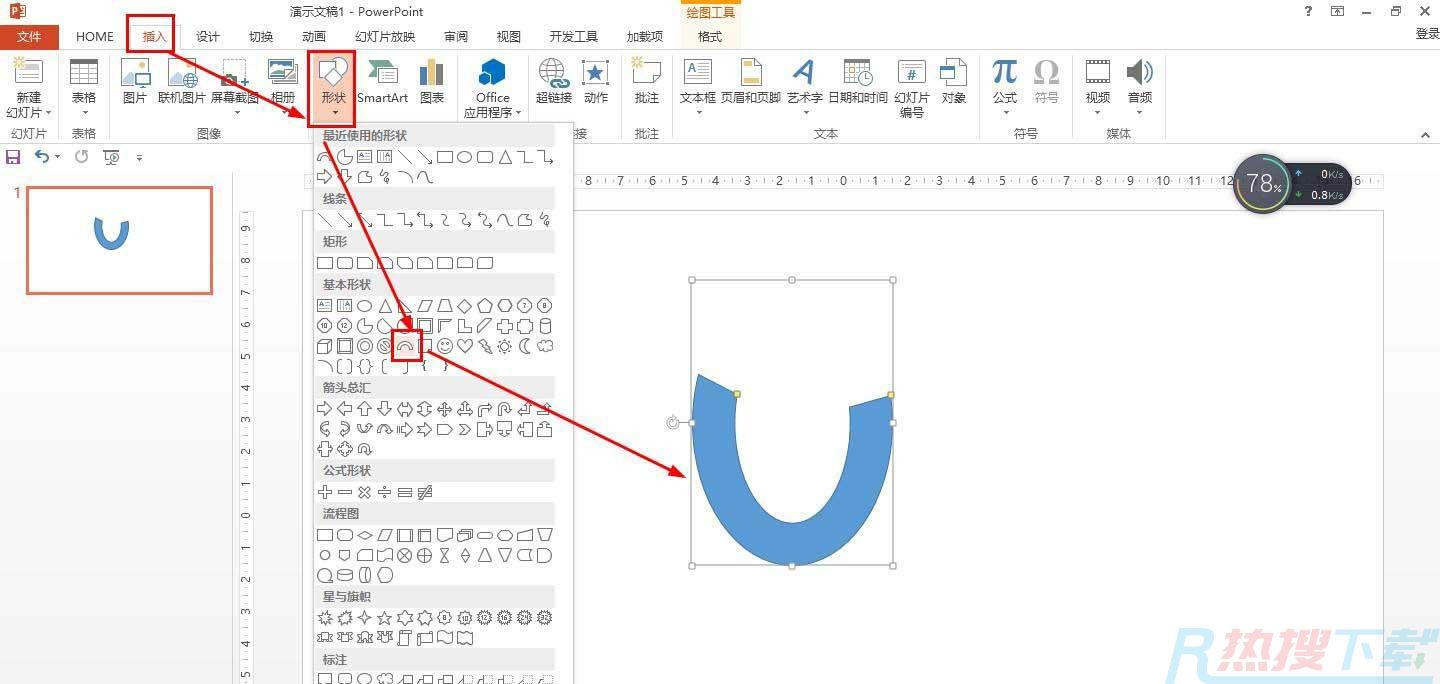Switch to the 设计 design tab
1440x684 pixels.
pyautogui.click(x=208, y=37)
